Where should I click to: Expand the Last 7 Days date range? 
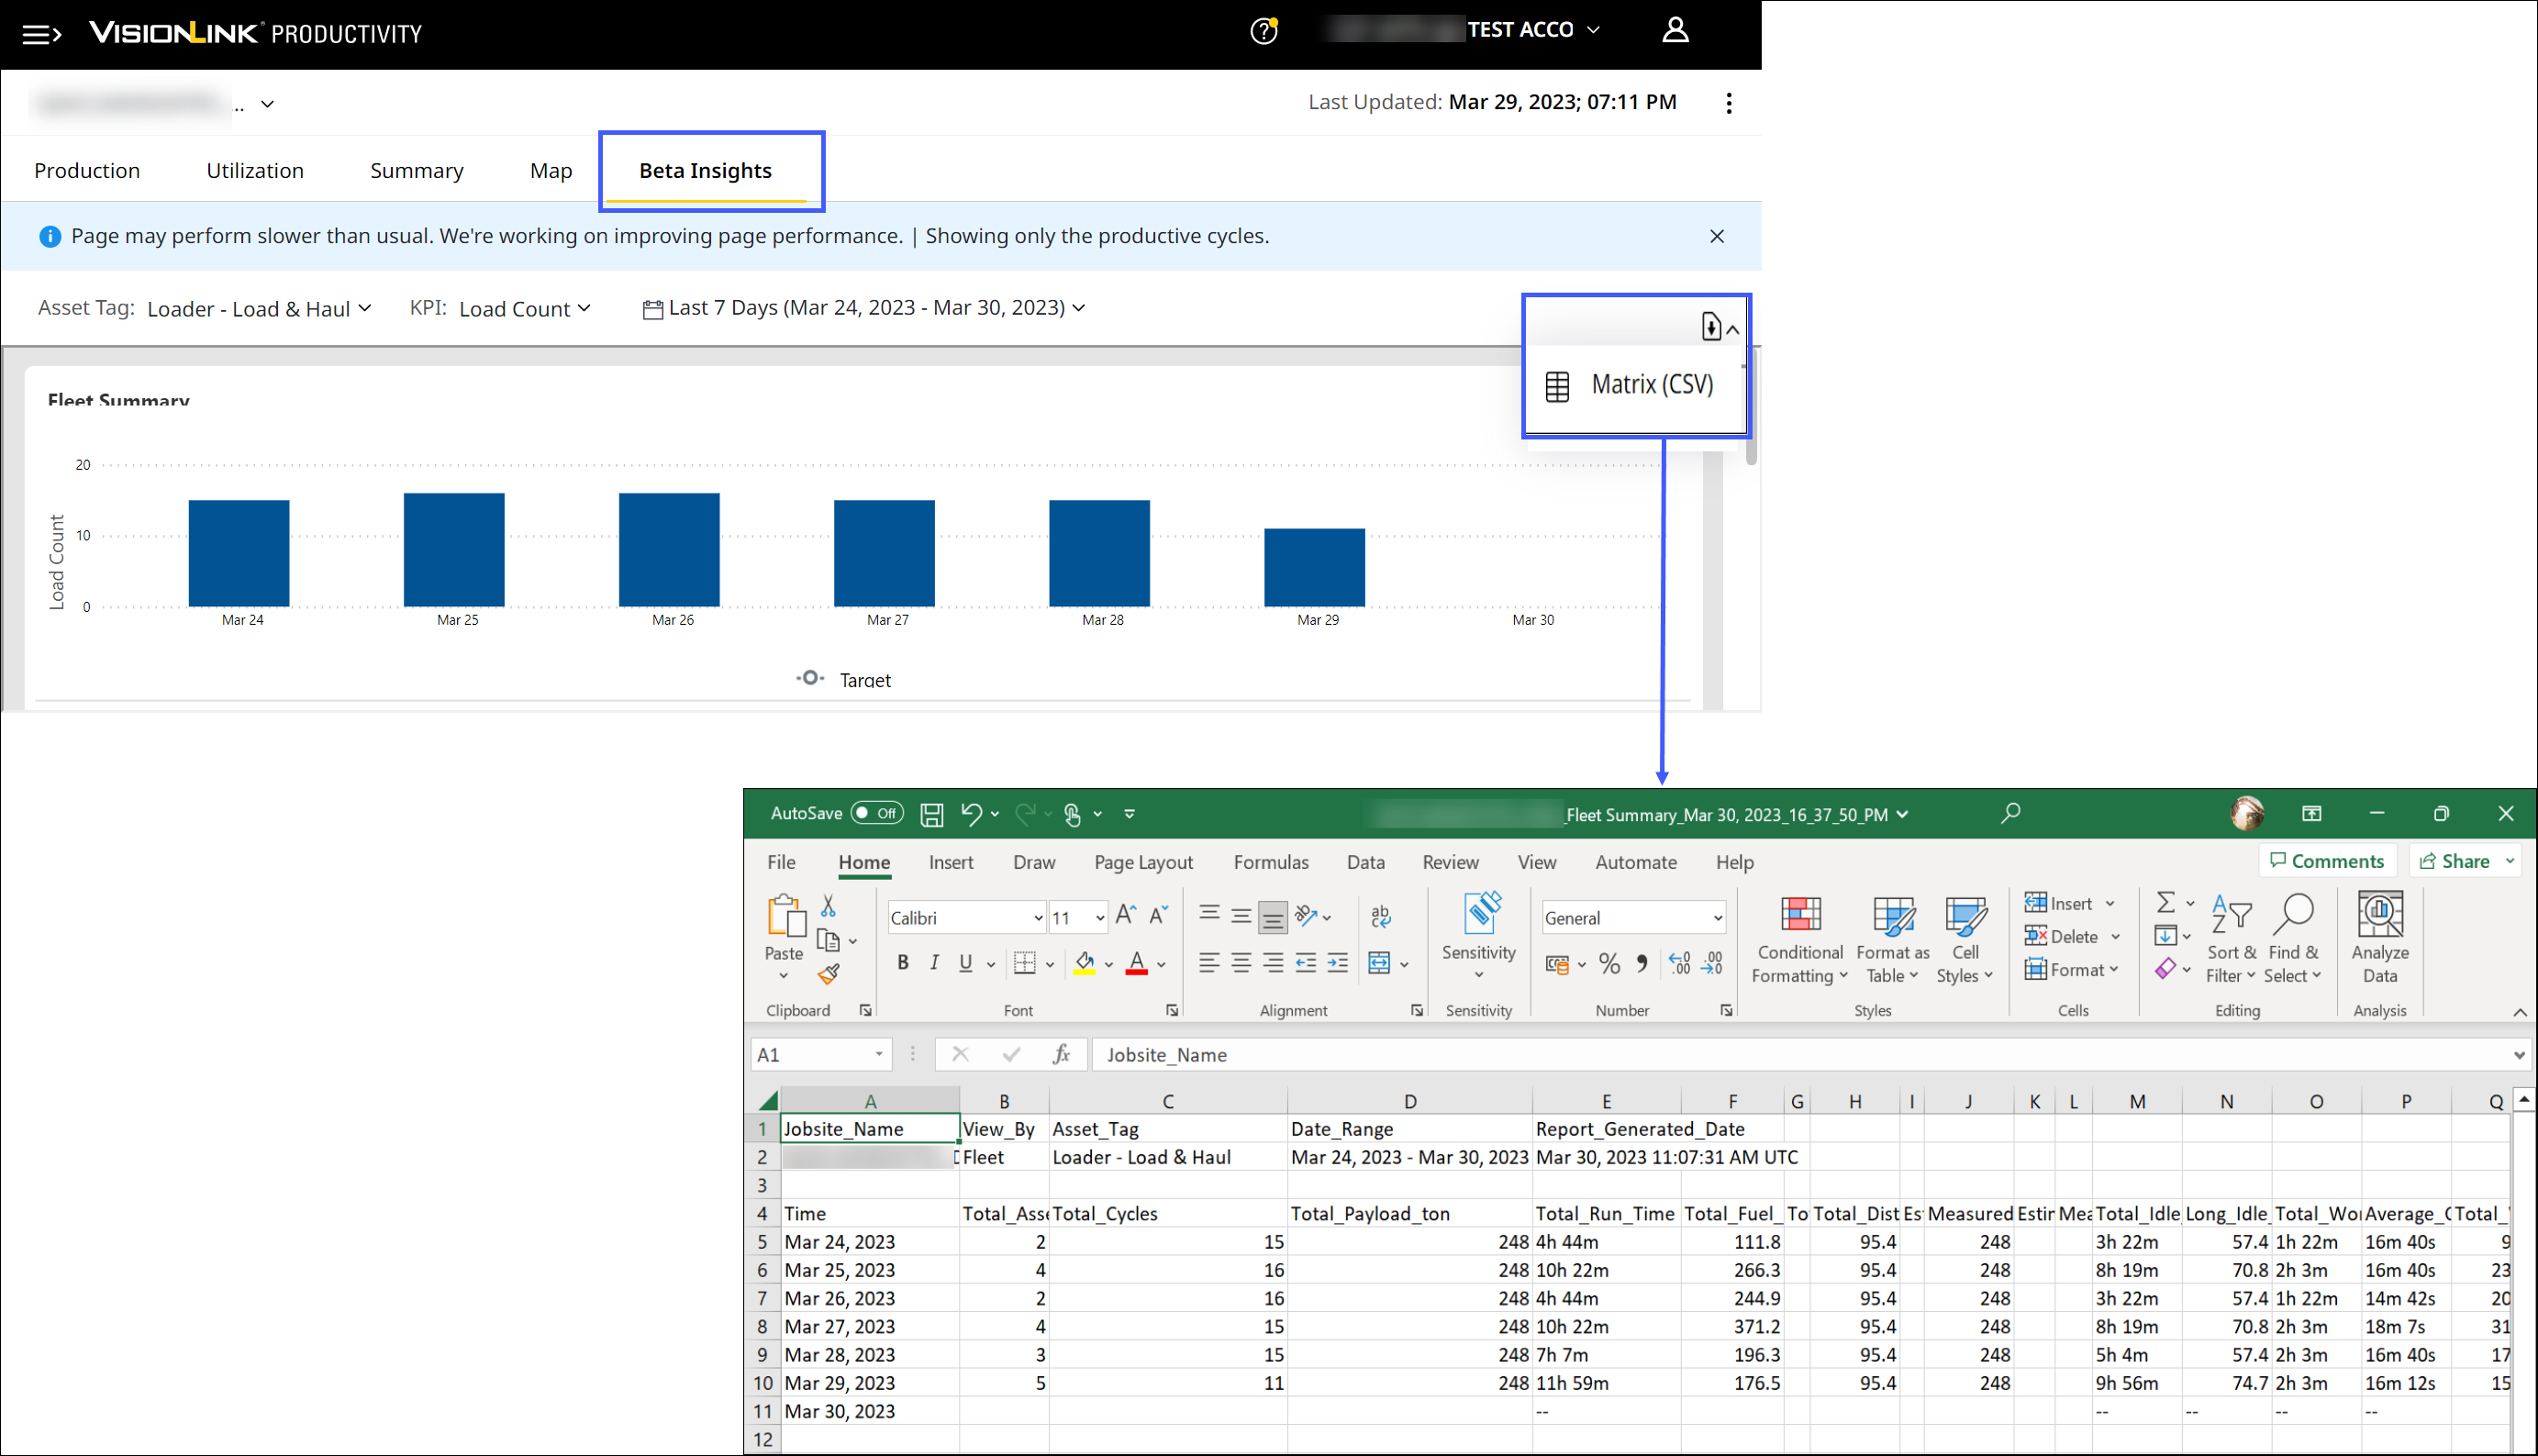tap(866, 308)
